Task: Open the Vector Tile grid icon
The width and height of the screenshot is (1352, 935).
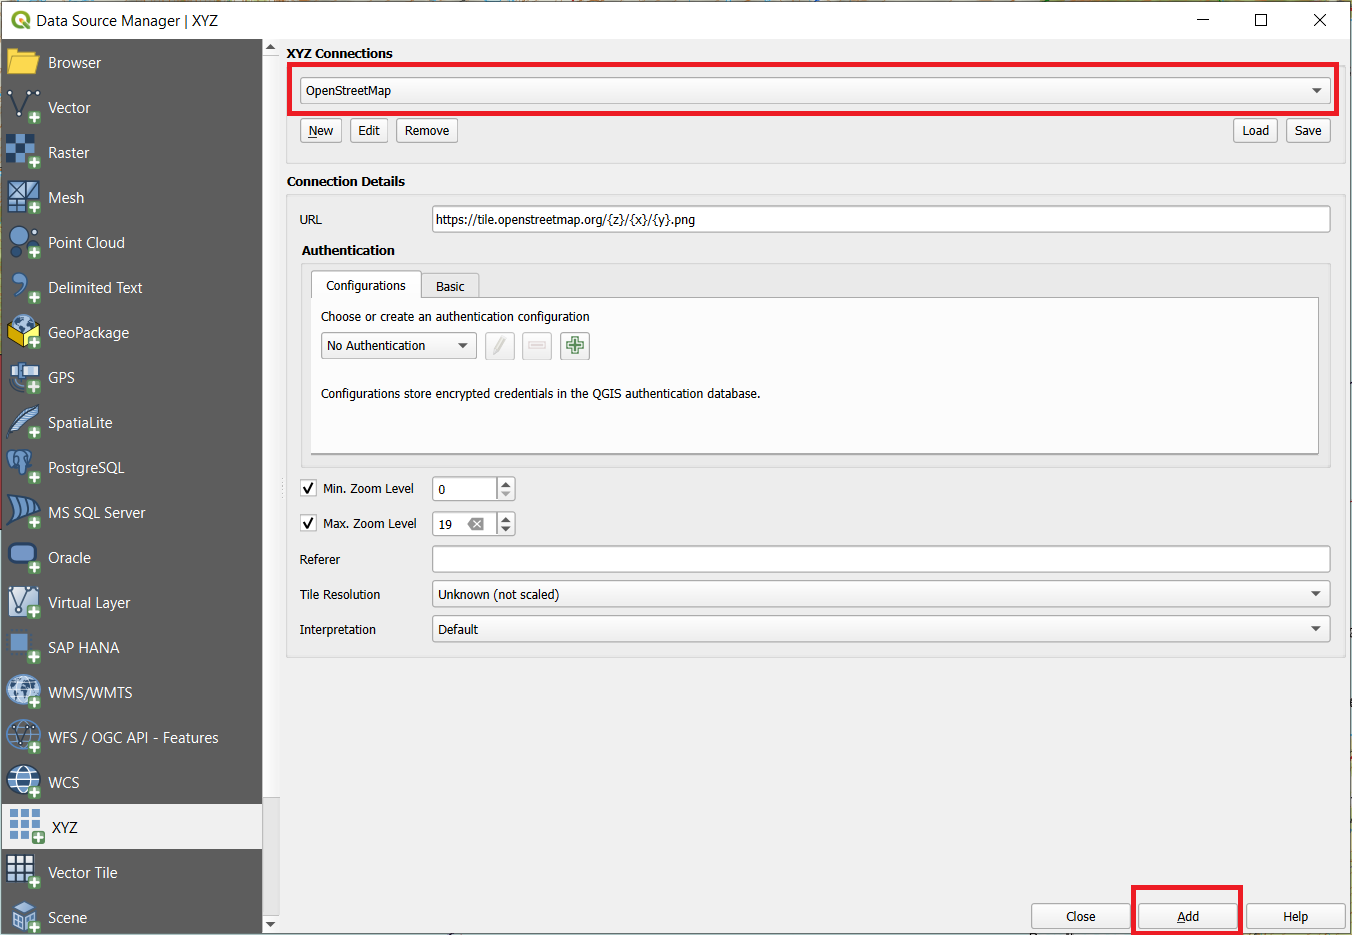Action: click(23, 872)
